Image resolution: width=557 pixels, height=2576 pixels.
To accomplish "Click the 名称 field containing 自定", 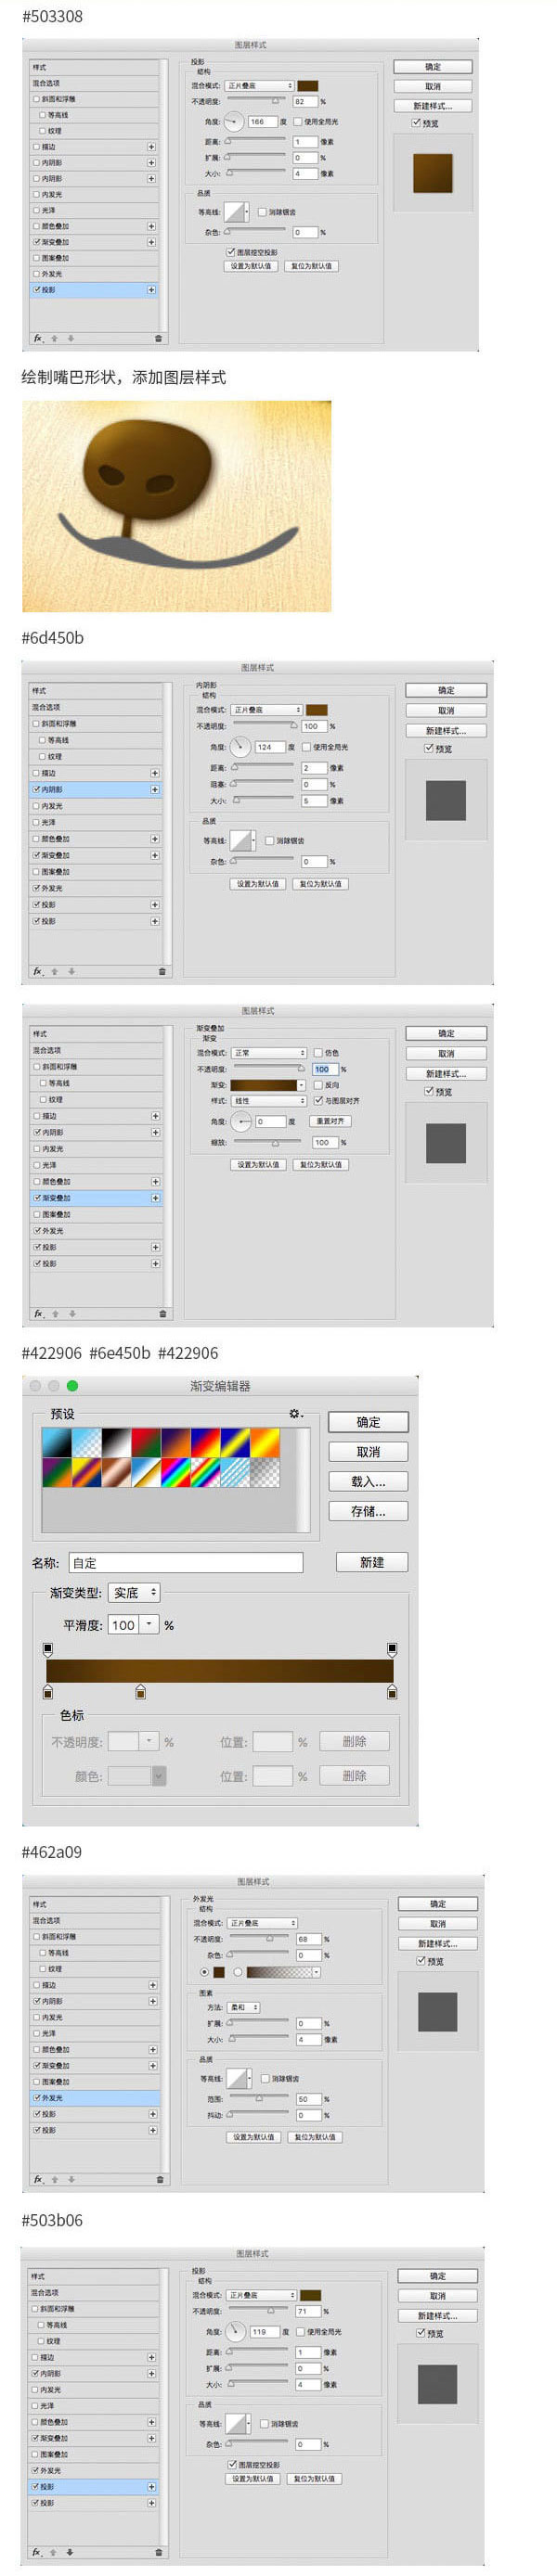I will 185,1562.
